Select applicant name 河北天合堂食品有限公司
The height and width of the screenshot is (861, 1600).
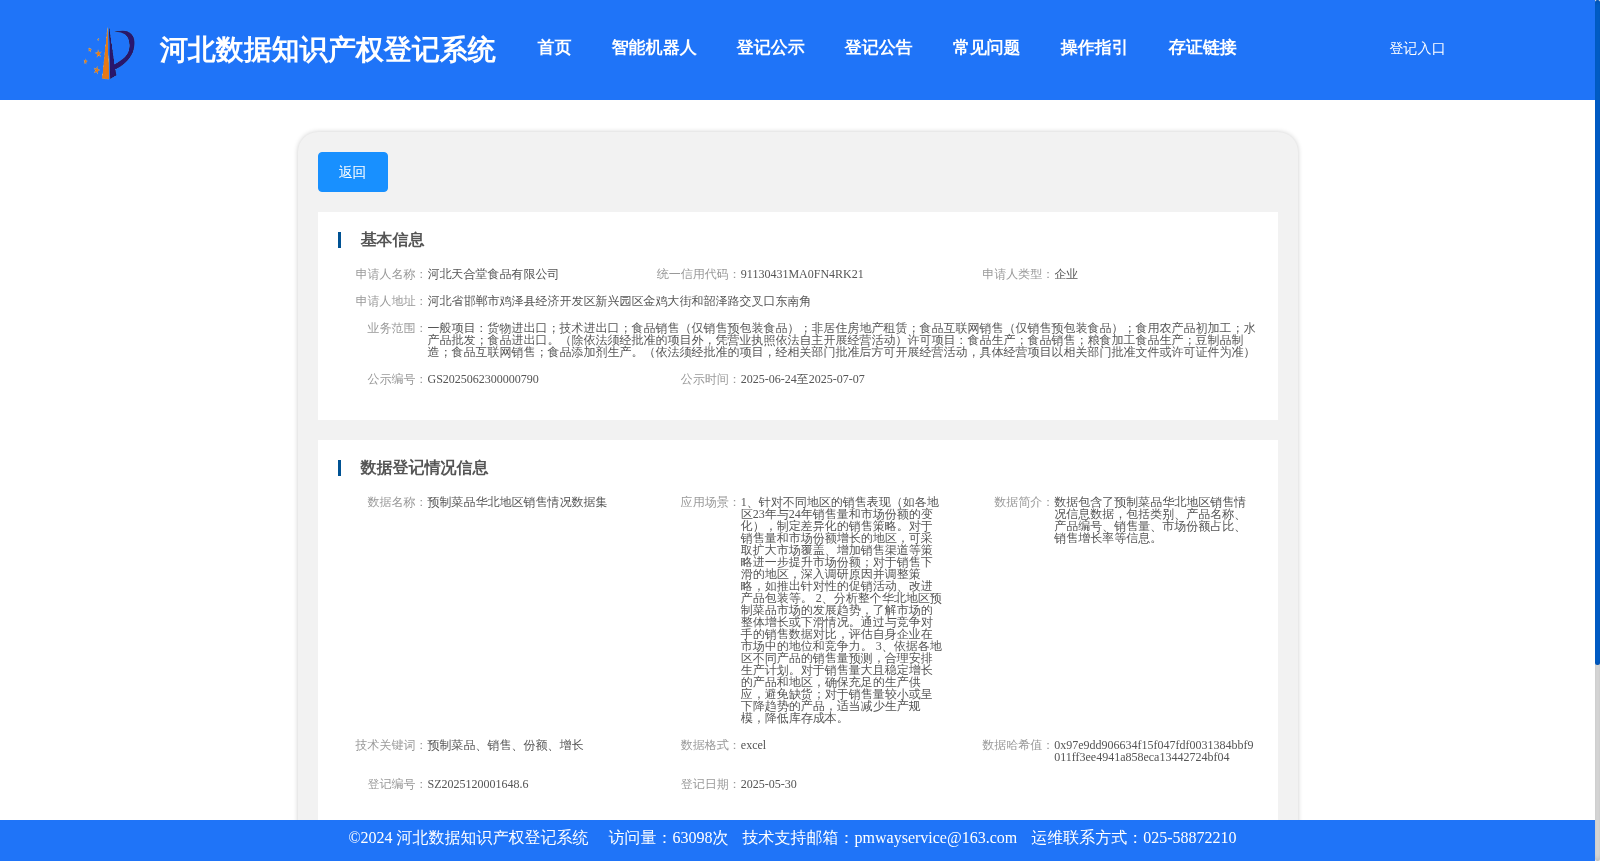(x=493, y=274)
